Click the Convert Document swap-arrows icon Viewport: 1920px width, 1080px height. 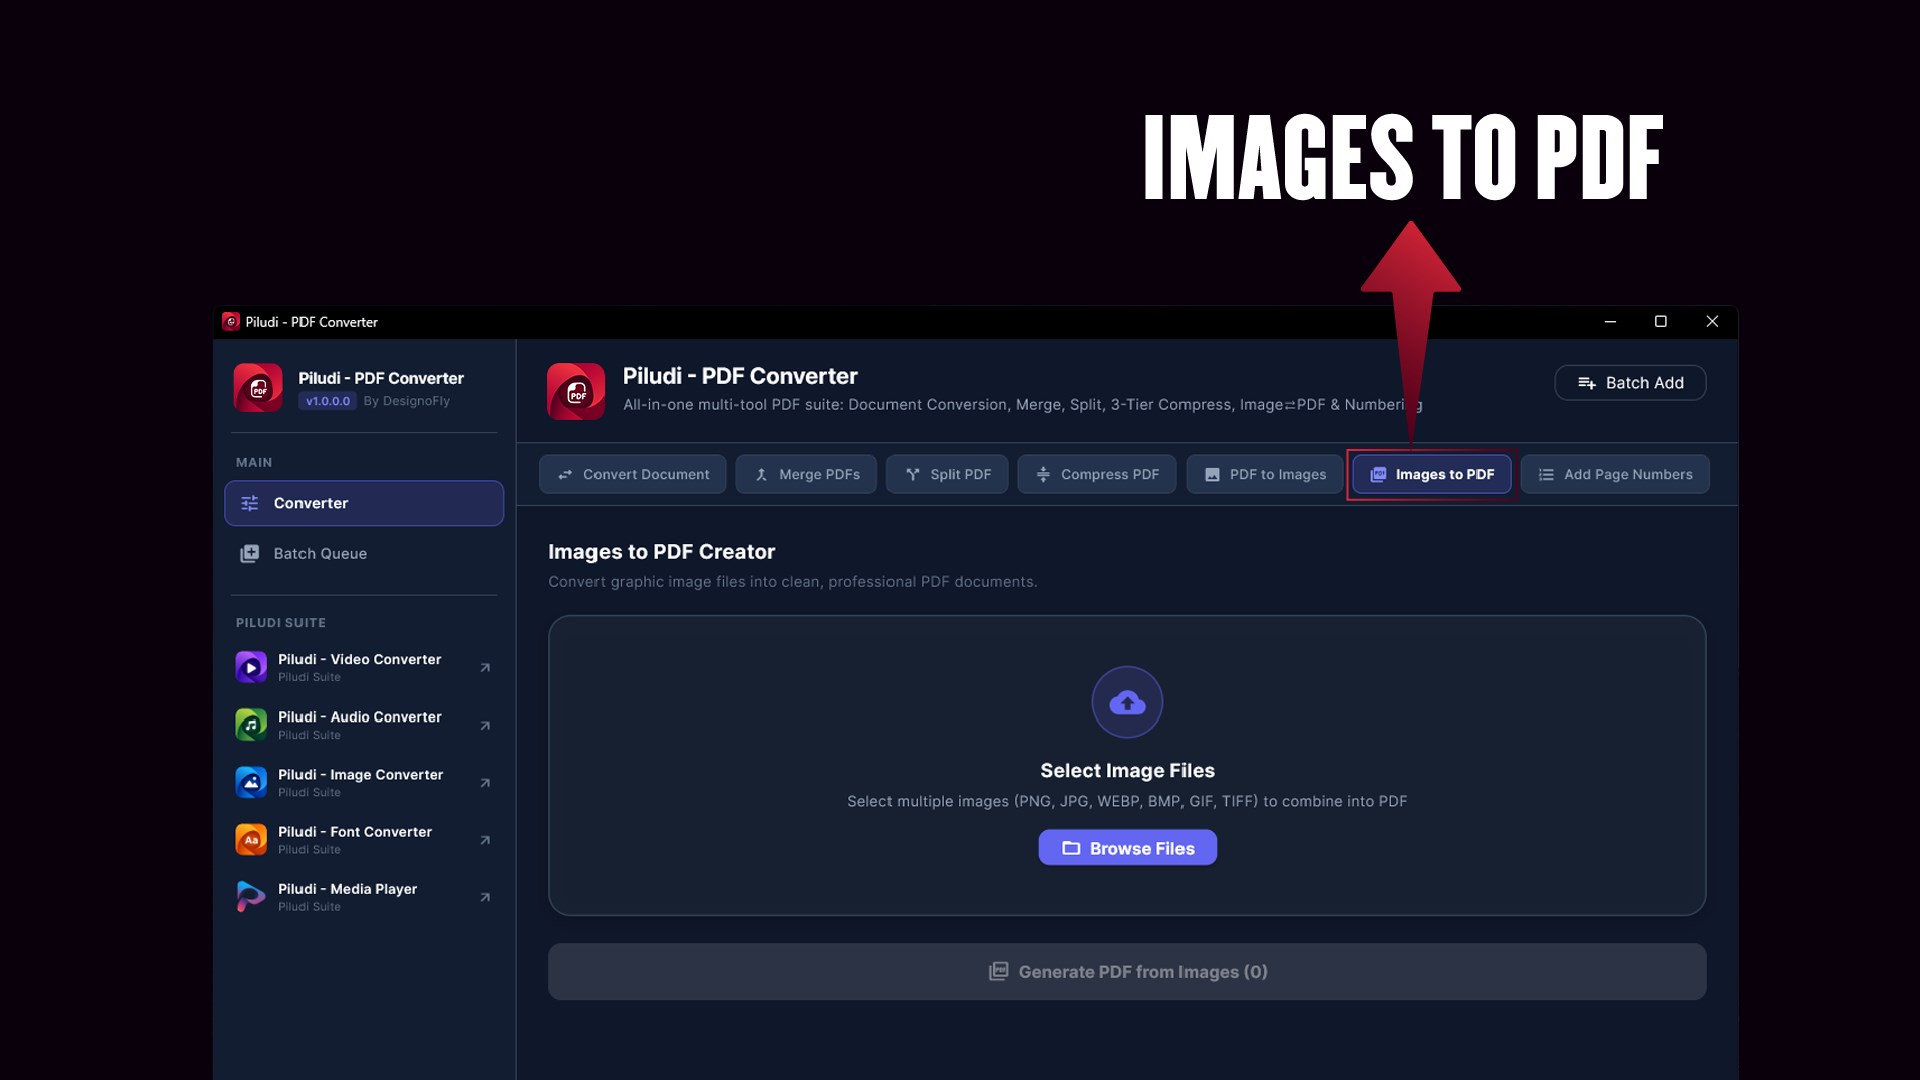pyautogui.click(x=565, y=474)
